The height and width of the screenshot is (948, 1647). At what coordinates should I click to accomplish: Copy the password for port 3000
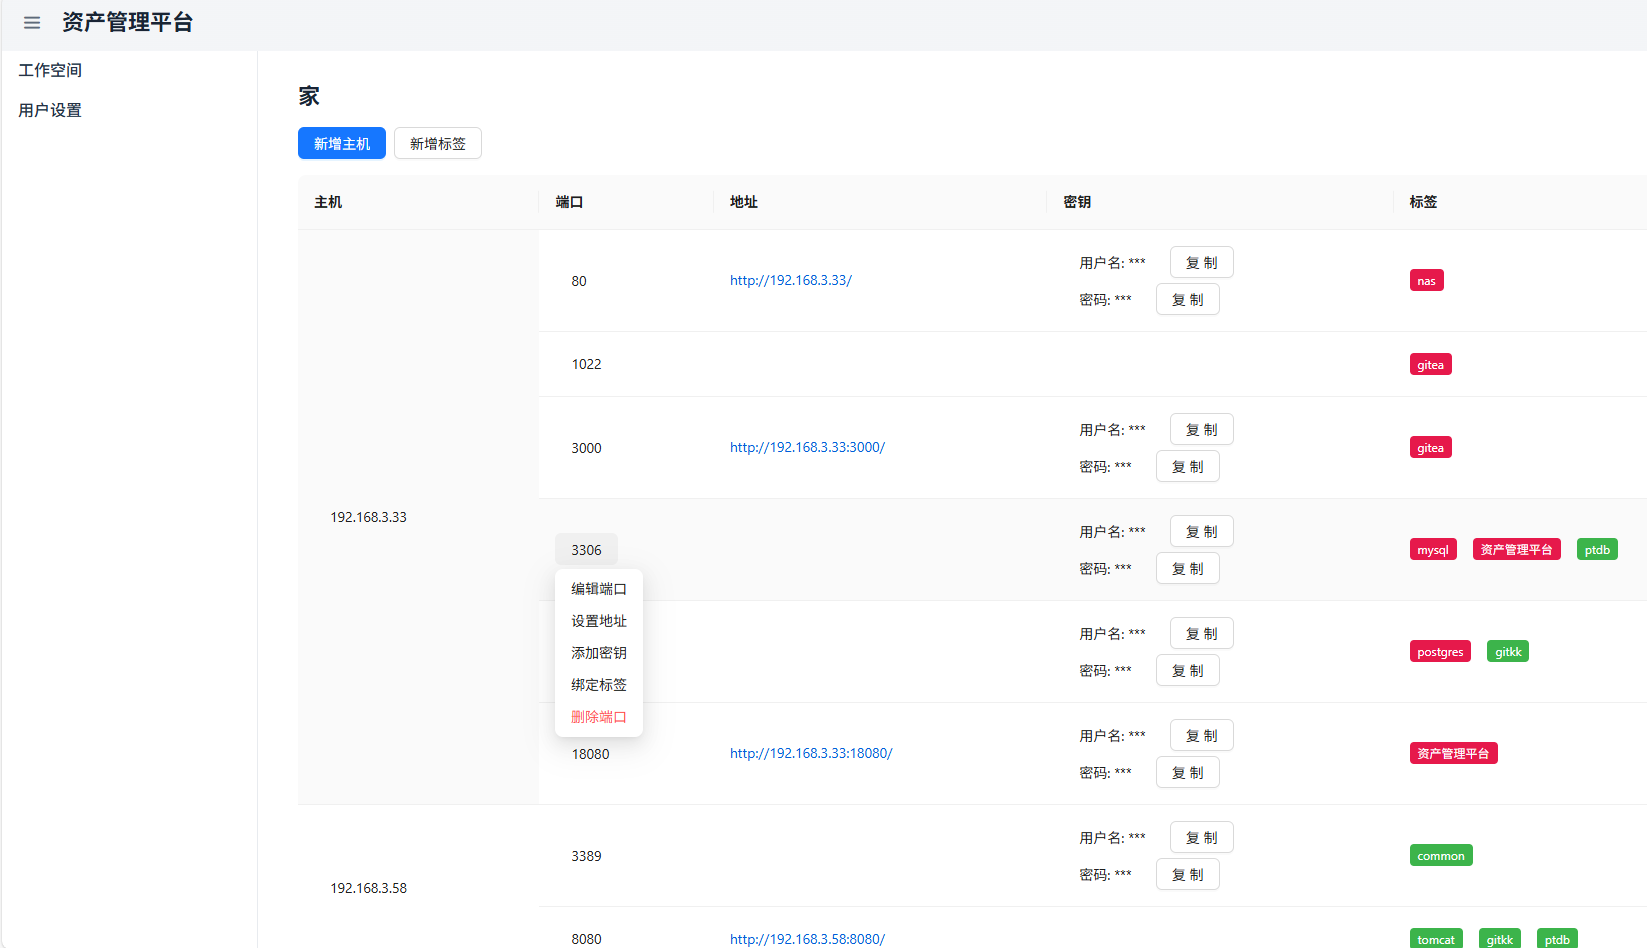(1187, 467)
